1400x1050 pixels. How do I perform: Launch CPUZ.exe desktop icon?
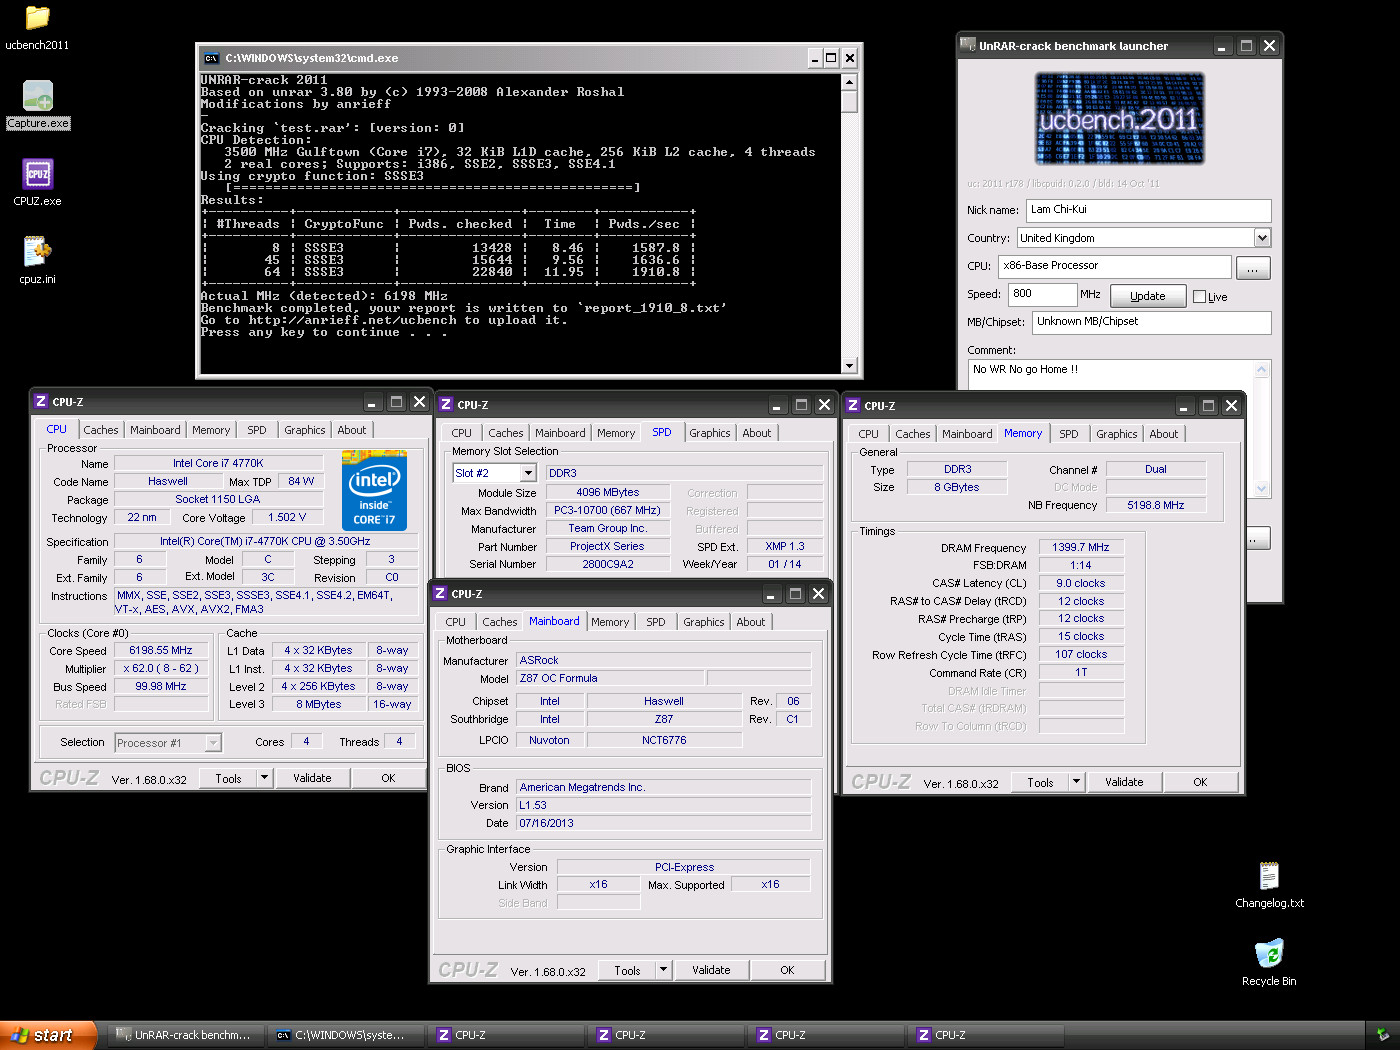38,182
